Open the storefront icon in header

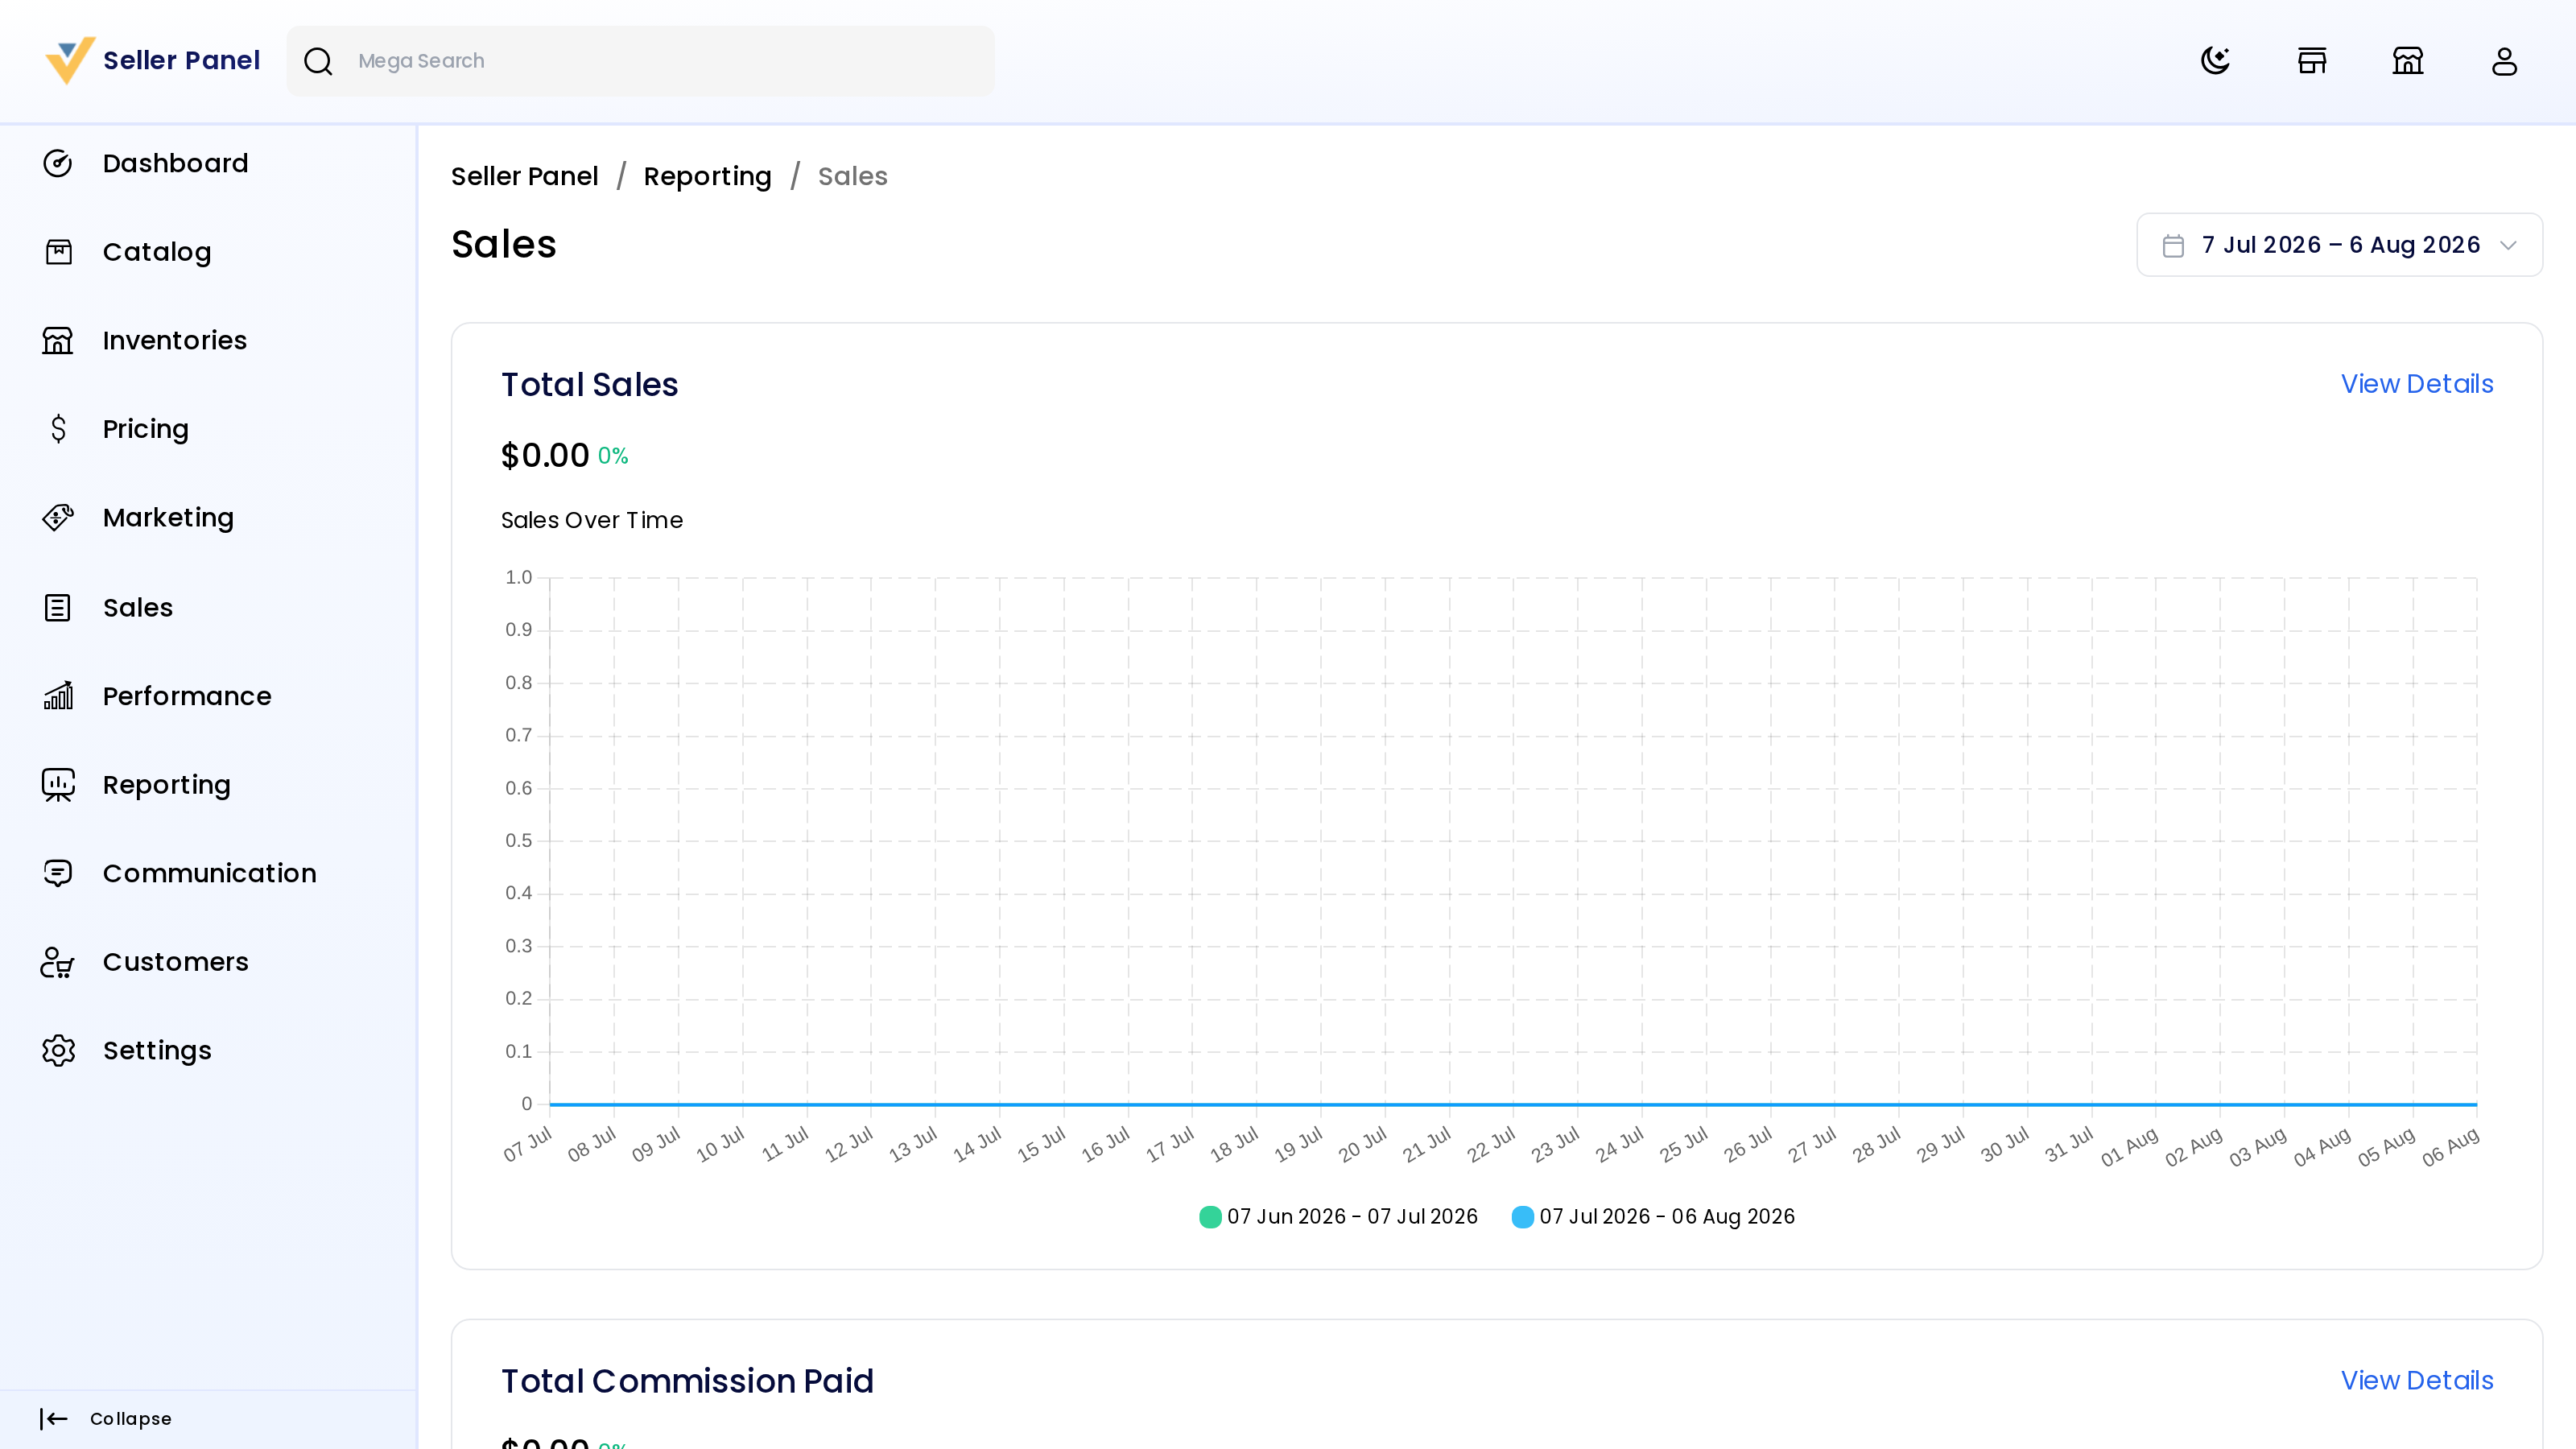(2312, 61)
